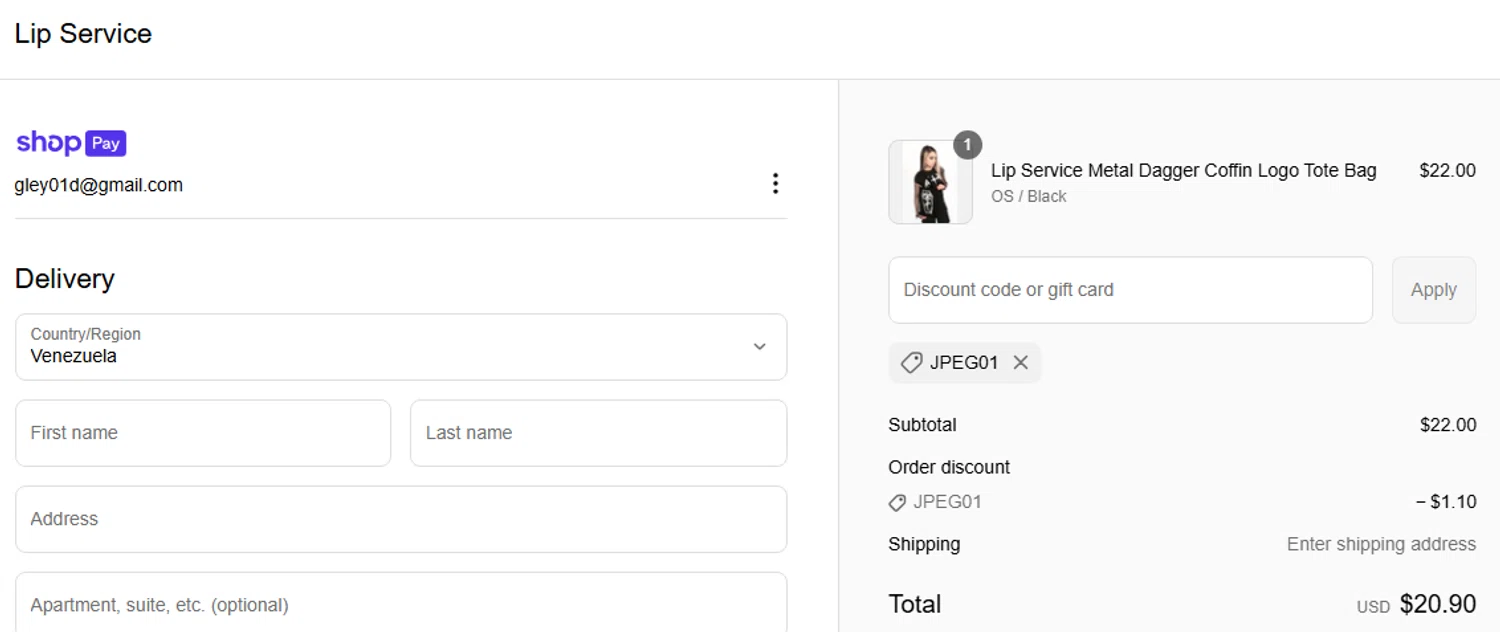Screen dimensions: 1500x632
Task: Click into the Address field
Action: [x=401, y=519]
